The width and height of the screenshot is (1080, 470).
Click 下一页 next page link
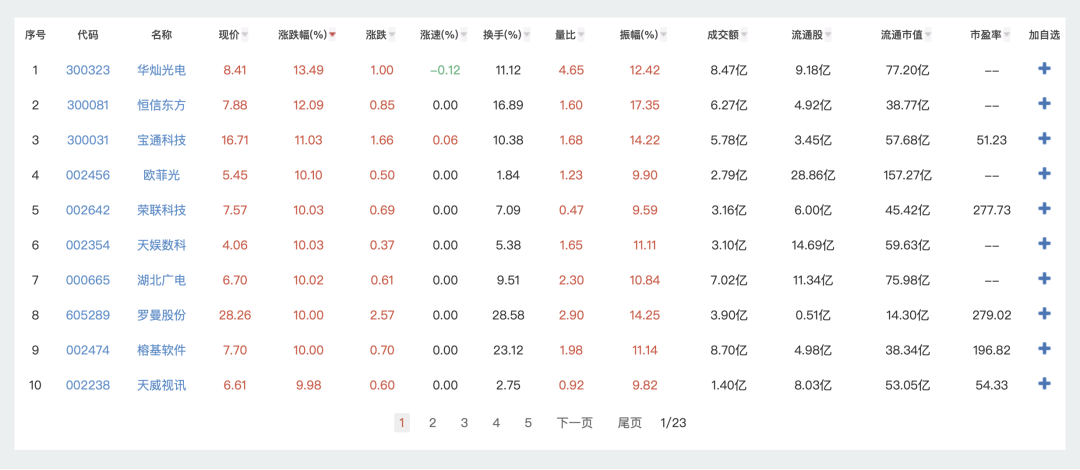(574, 423)
